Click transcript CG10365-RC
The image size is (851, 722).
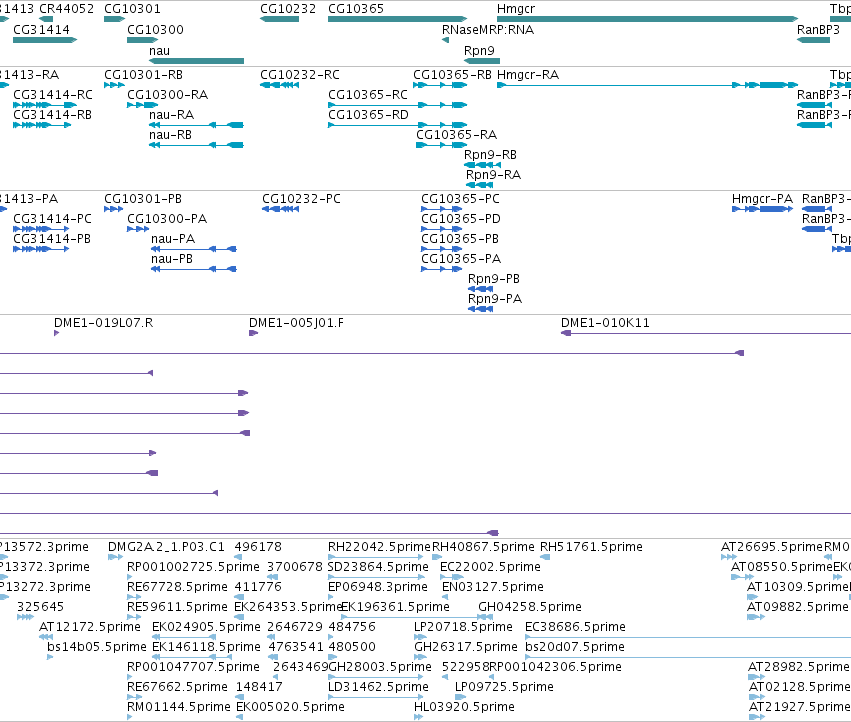click(367, 94)
